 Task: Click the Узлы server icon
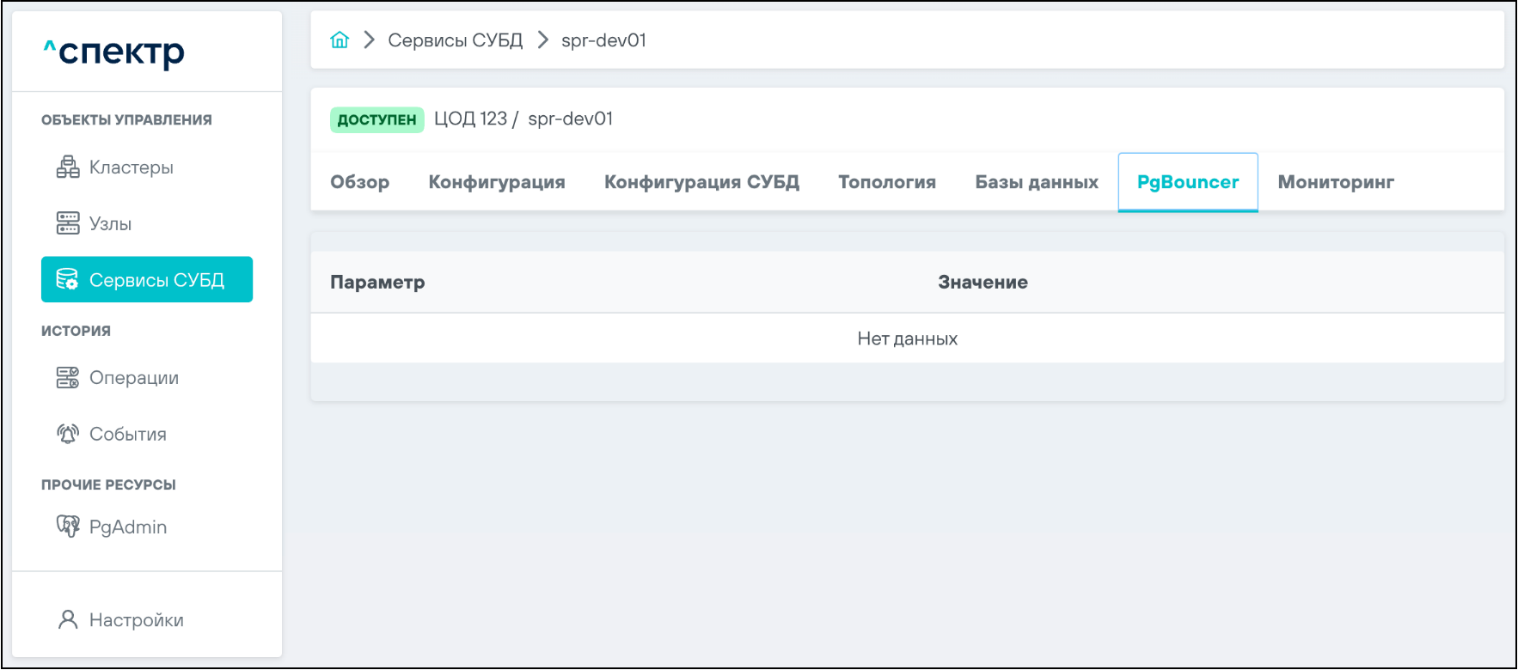click(67, 224)
